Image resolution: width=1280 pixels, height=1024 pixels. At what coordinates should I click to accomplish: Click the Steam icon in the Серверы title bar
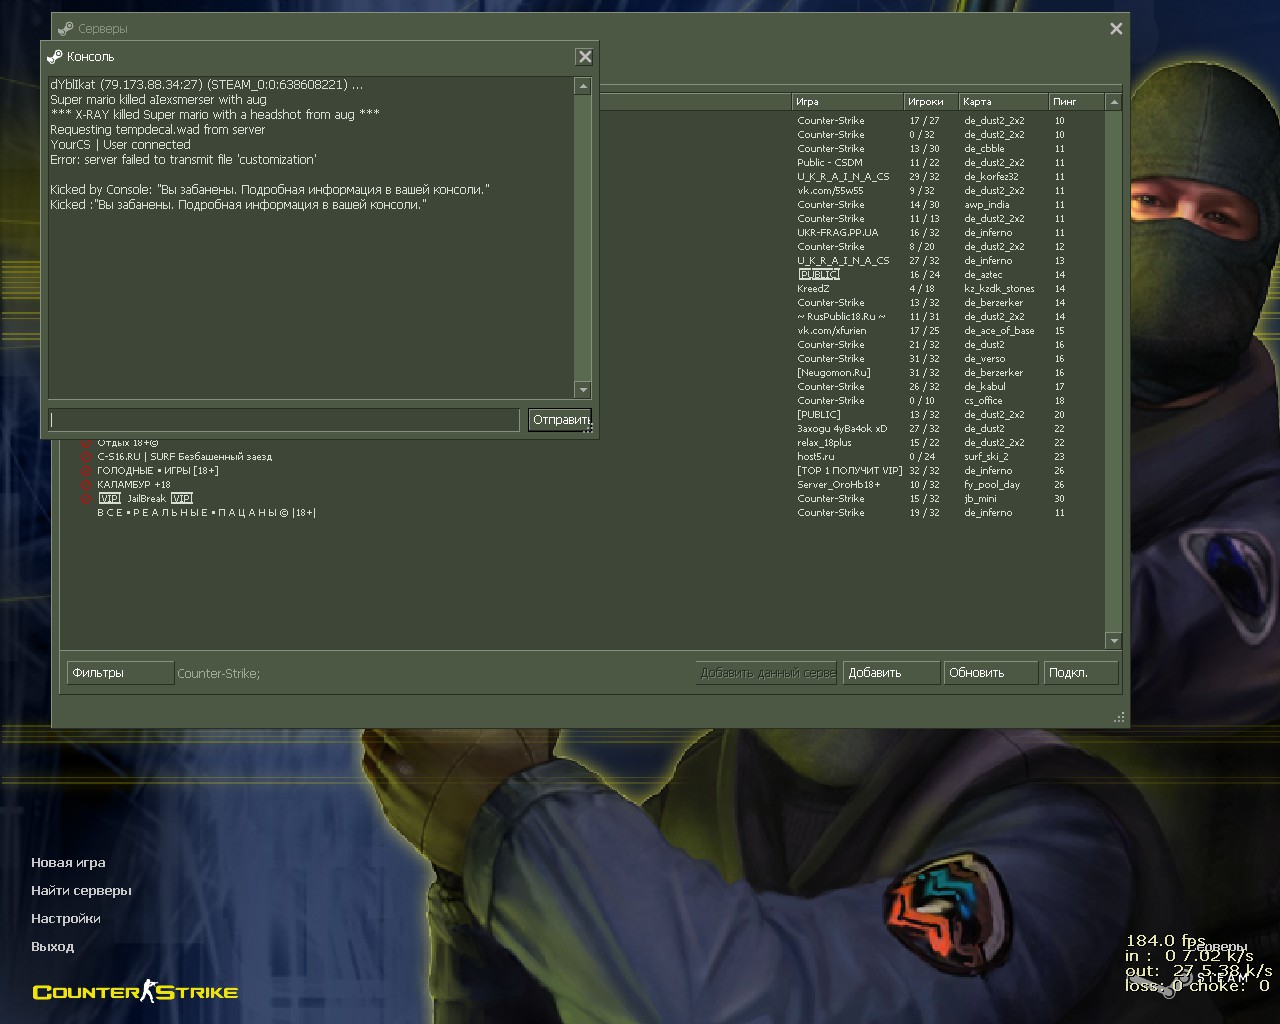click(66, 29)
